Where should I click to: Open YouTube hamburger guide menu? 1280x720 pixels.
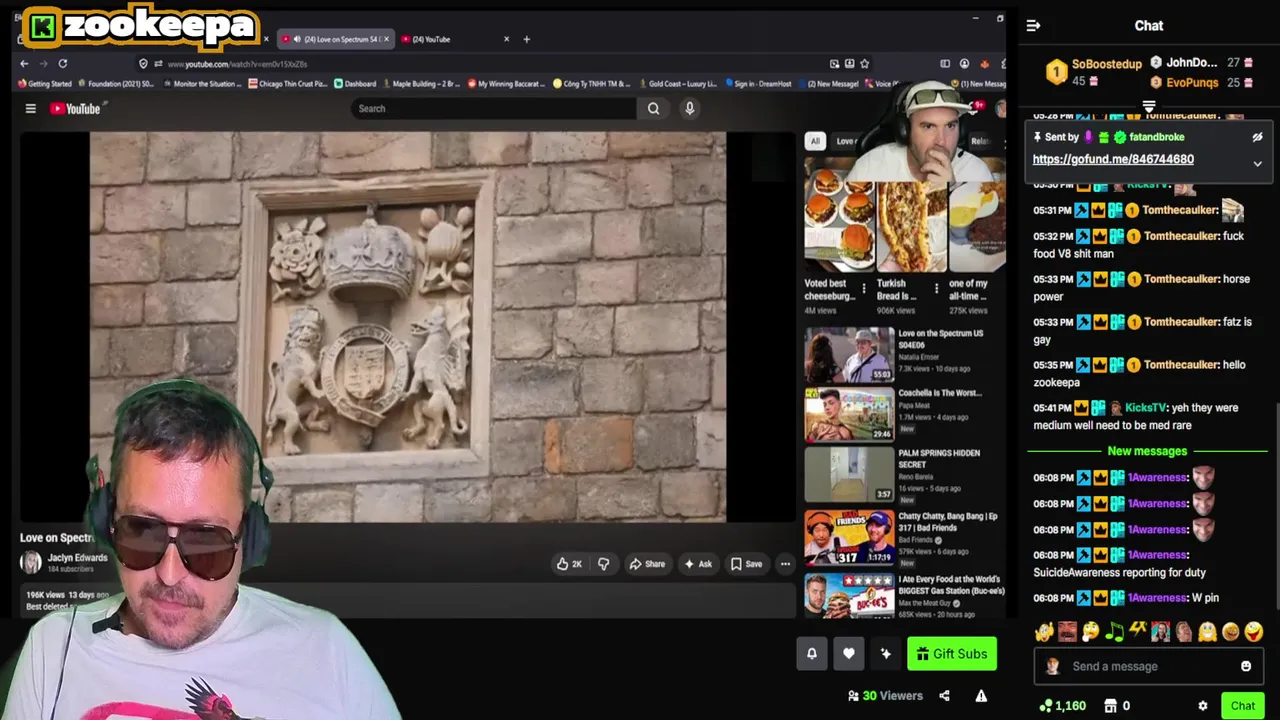(30, 109)
